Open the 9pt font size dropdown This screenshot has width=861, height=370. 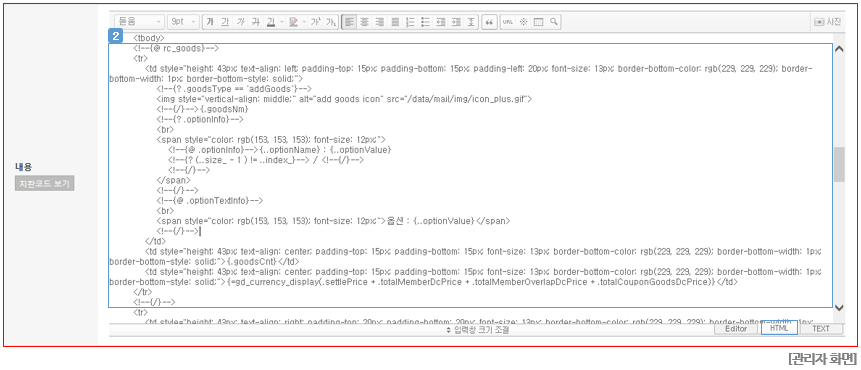(x=183, y=22)
